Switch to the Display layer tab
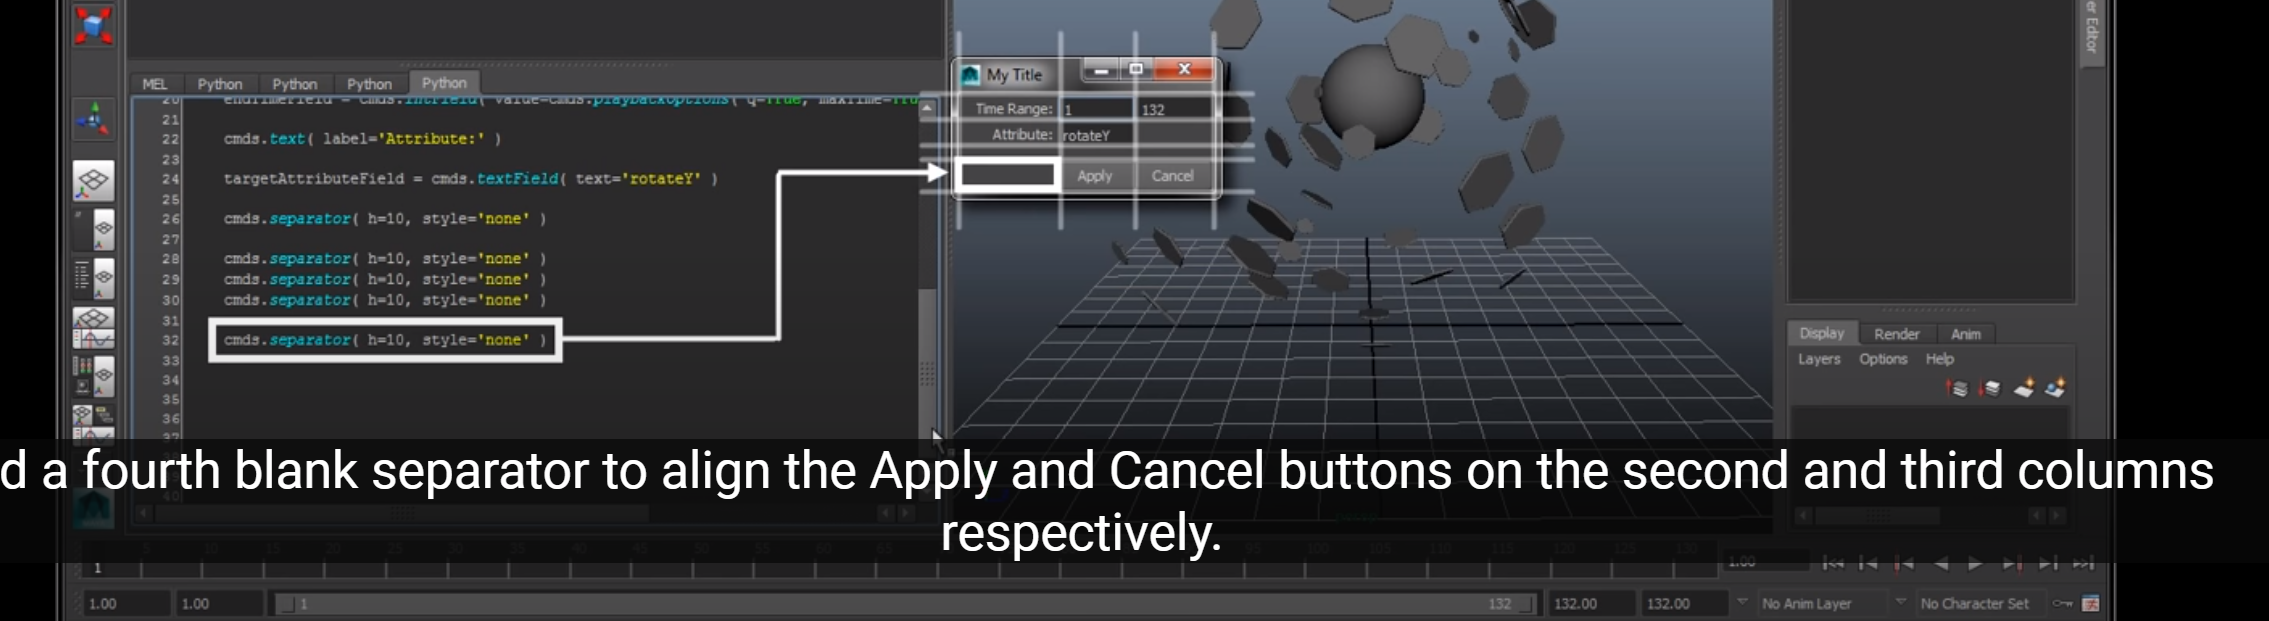Image resolution: width=2269 pixels, height=621 pixels. click(x=1822, y=333)
